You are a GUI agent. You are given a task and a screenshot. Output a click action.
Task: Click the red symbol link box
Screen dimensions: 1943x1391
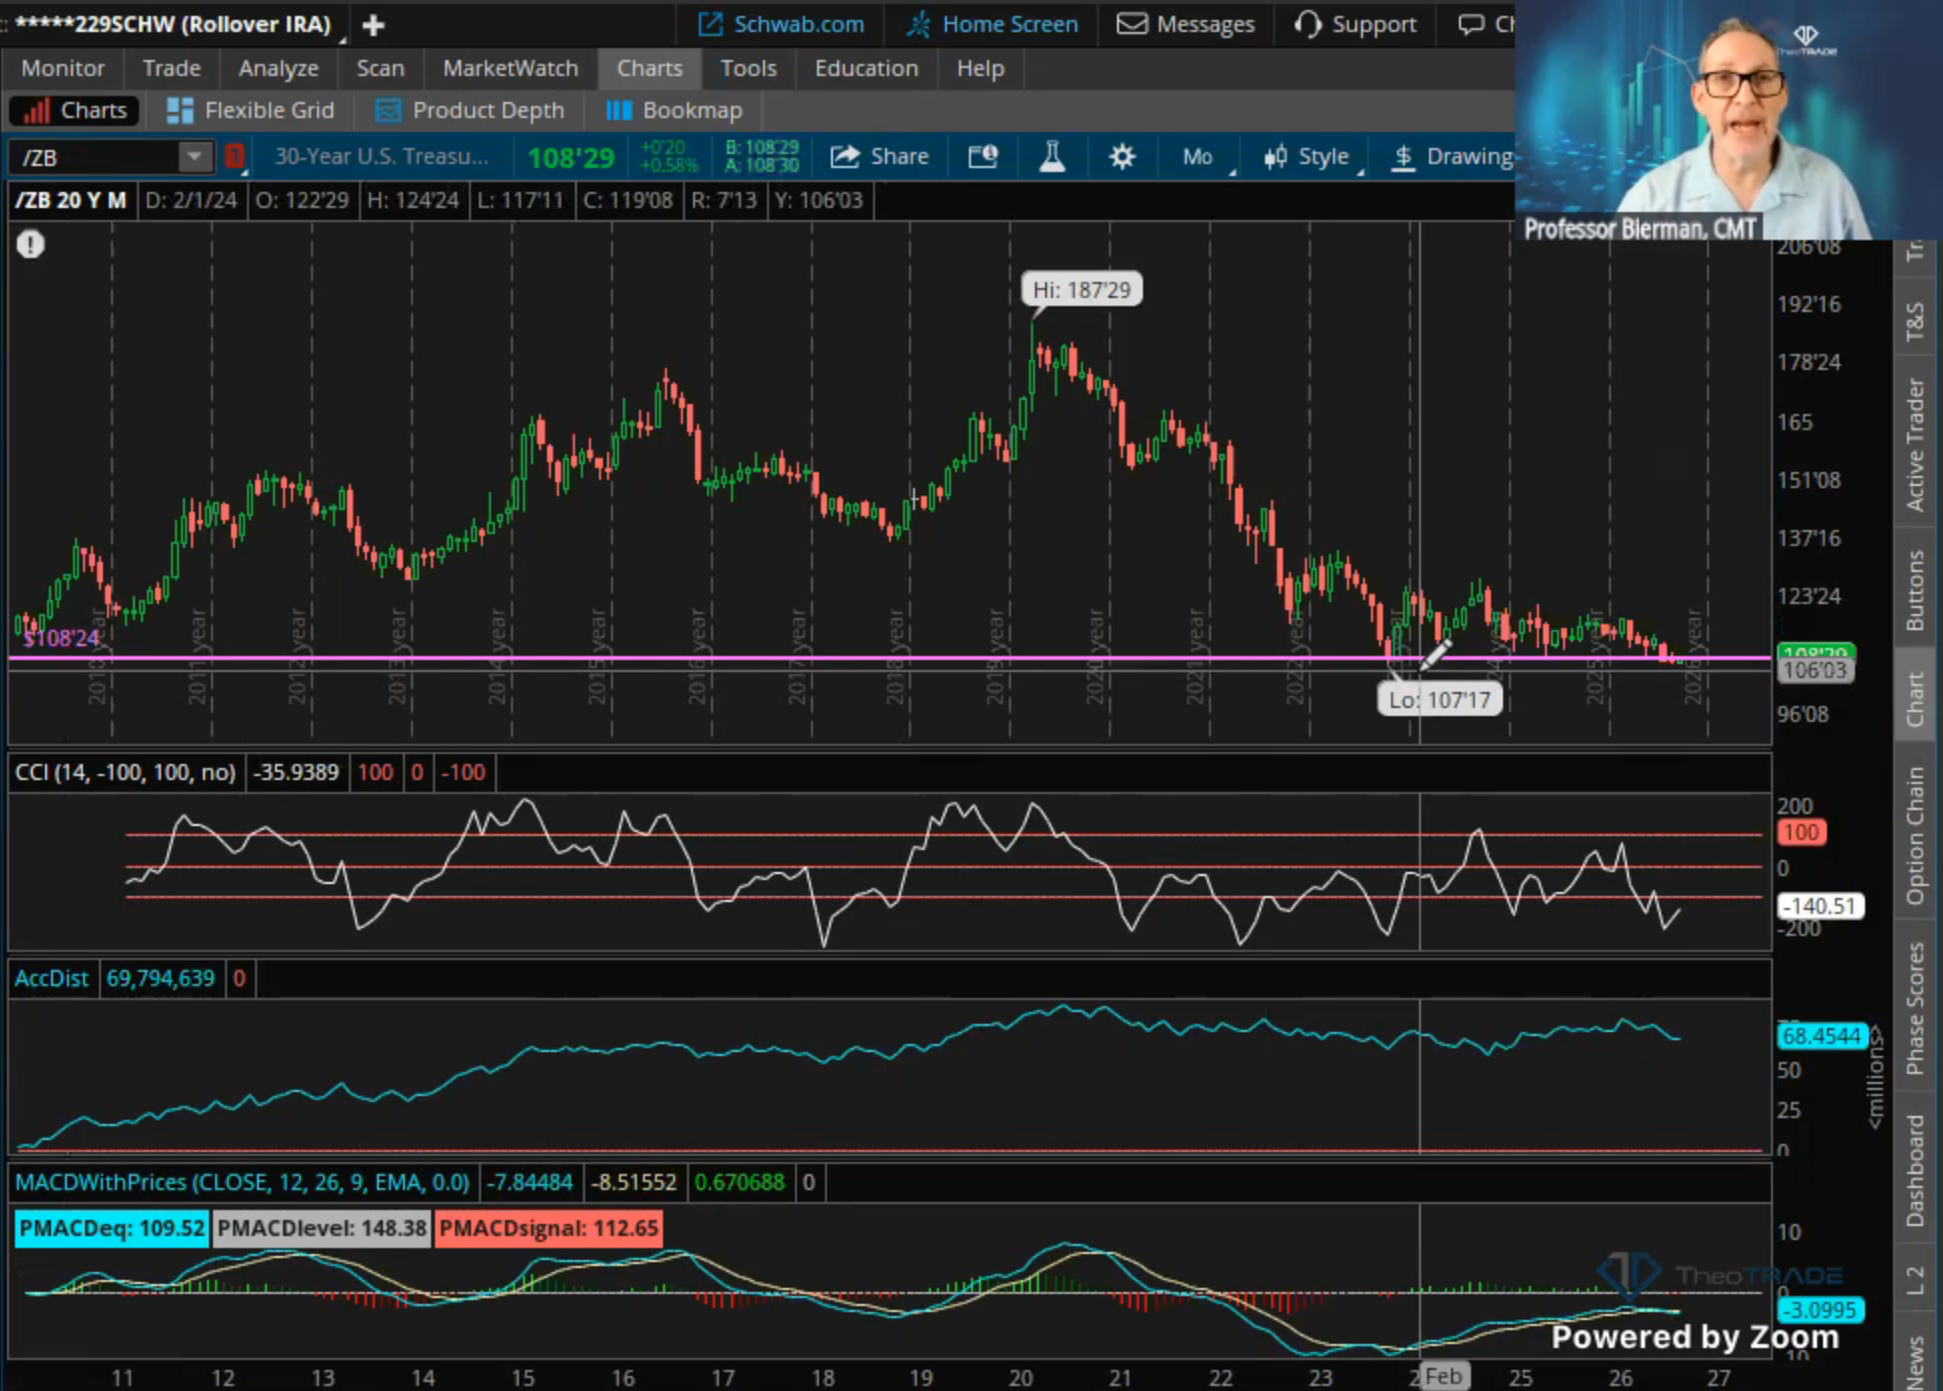[234, 157]
